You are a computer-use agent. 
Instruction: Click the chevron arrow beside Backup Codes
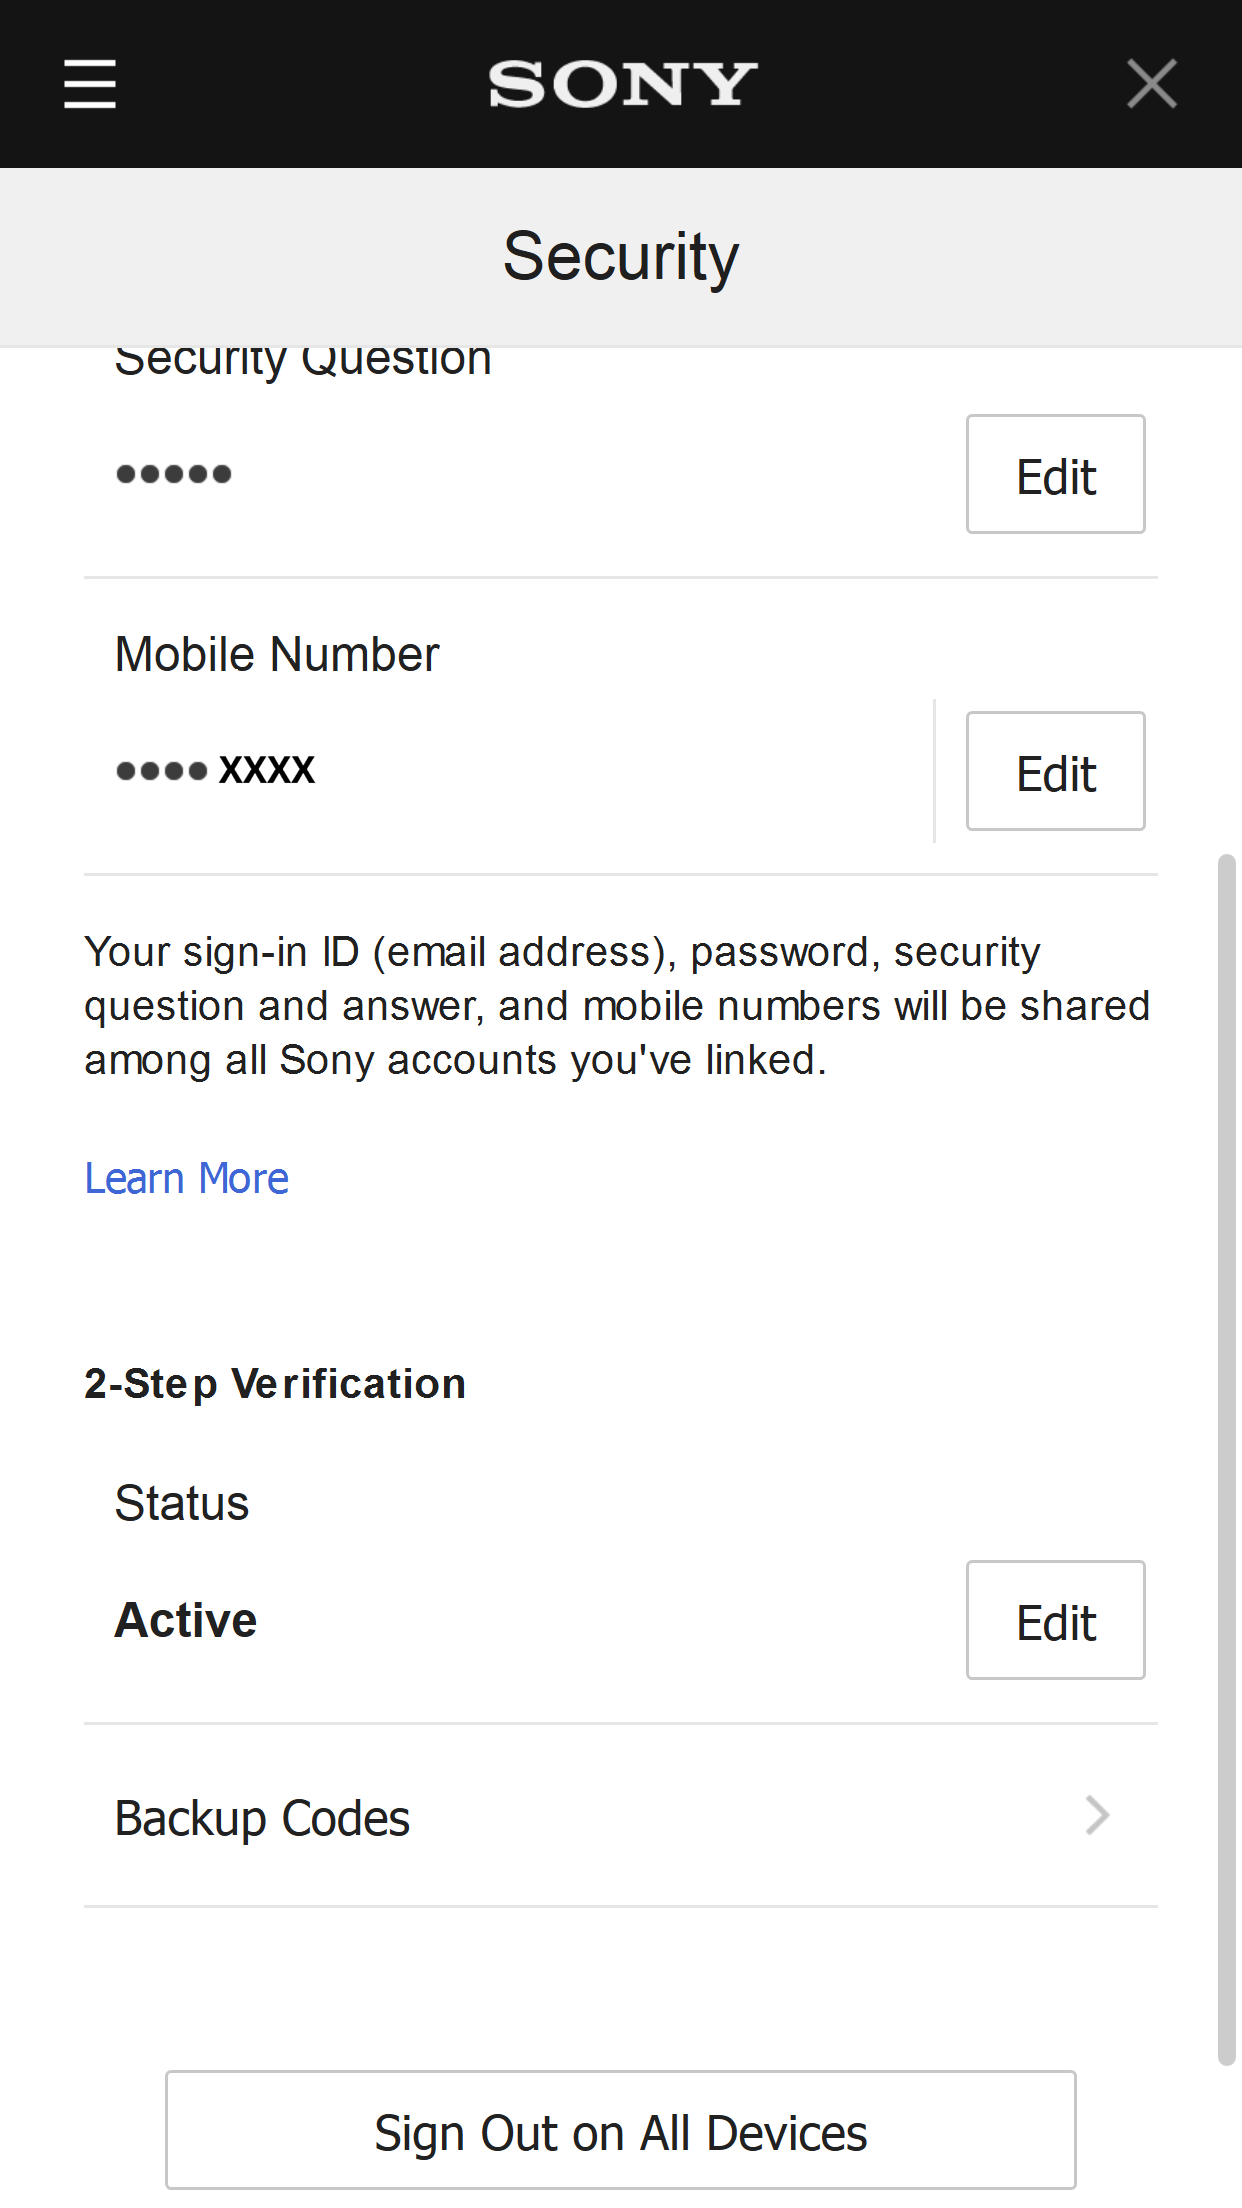(x=1097, y=1815)
